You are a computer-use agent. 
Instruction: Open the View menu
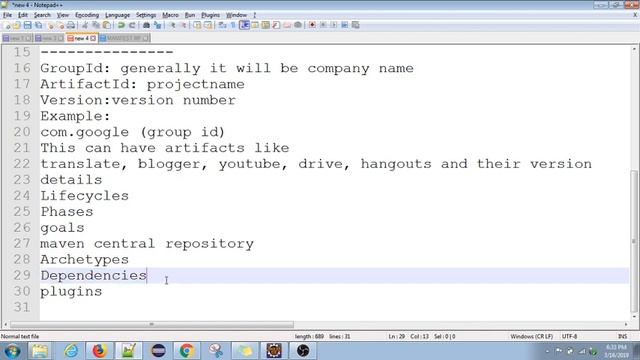(62, 15)
